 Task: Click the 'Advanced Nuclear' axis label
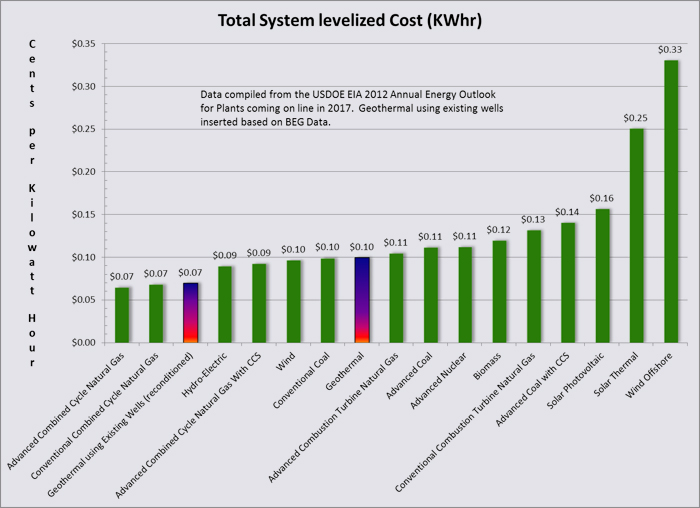coord(438,380)
